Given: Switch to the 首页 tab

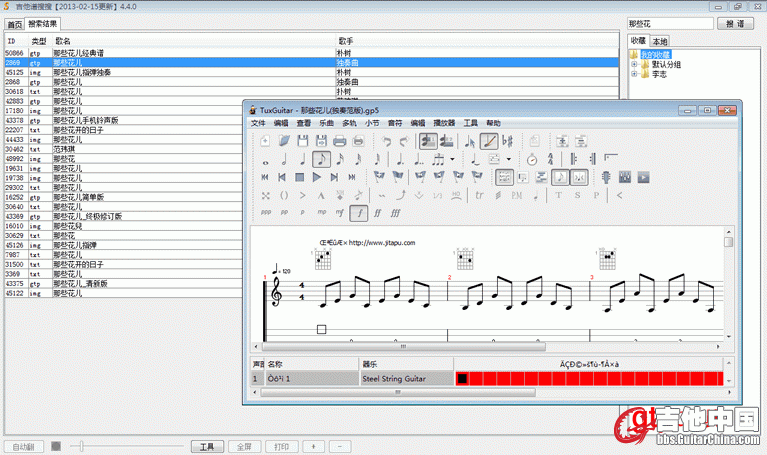Looking at the screenshot, I should (15, 24).
